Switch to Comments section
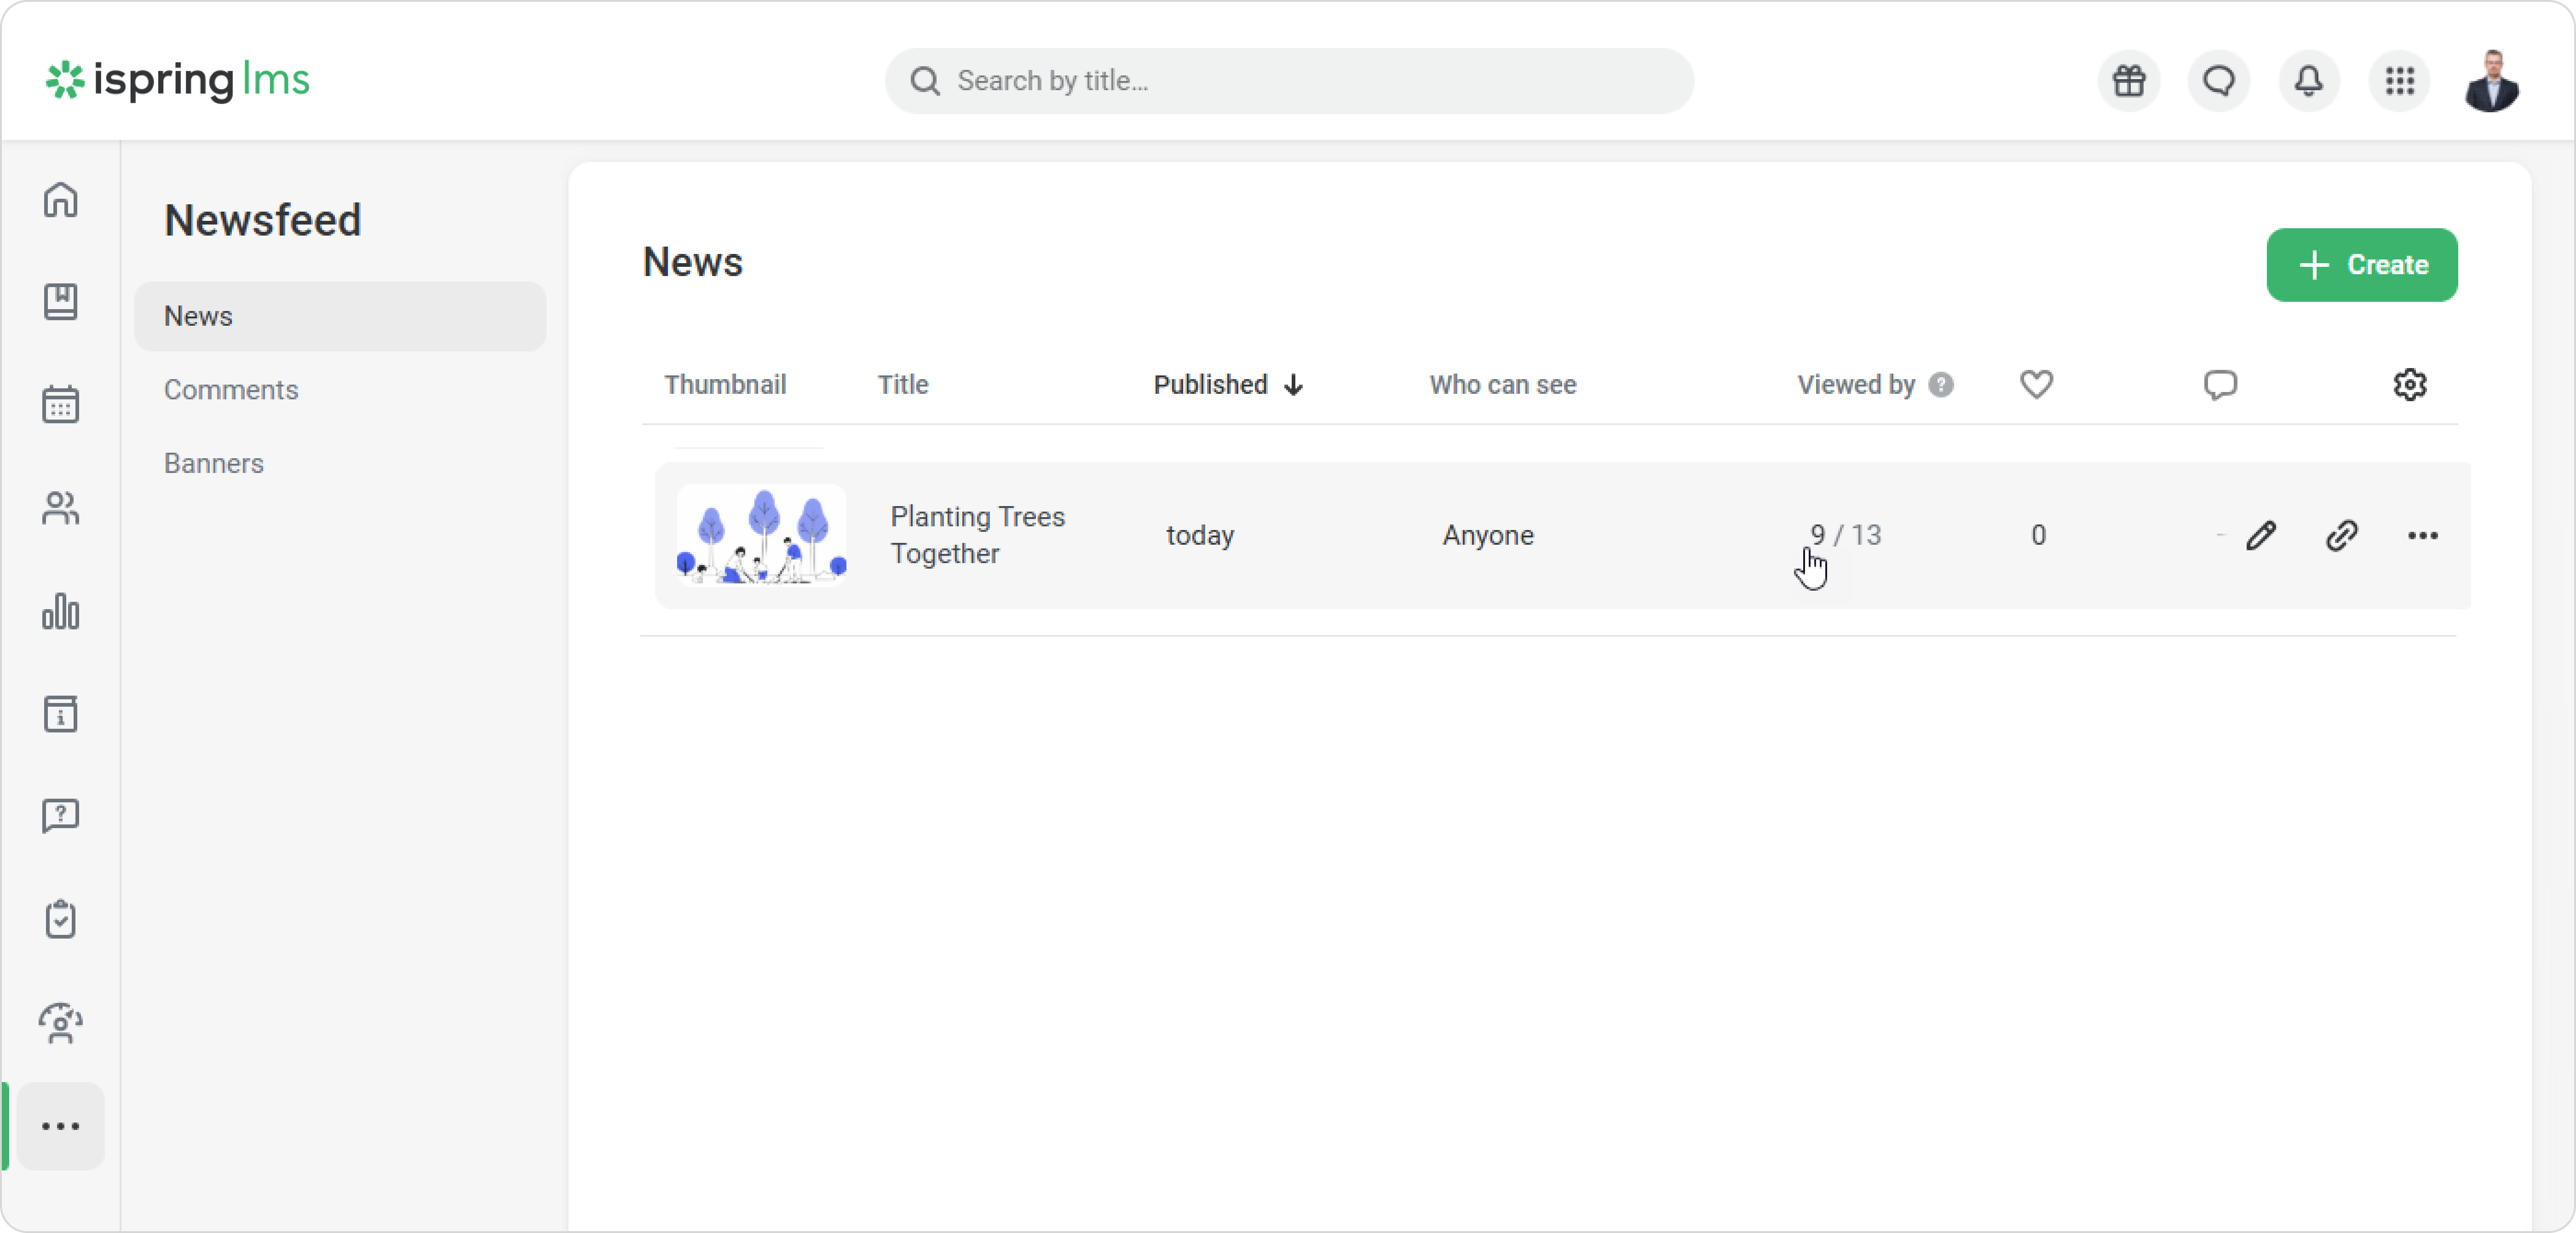The width and height of the screenshot is (2576, 1233). pyautogui.click(x=231, y=390)
